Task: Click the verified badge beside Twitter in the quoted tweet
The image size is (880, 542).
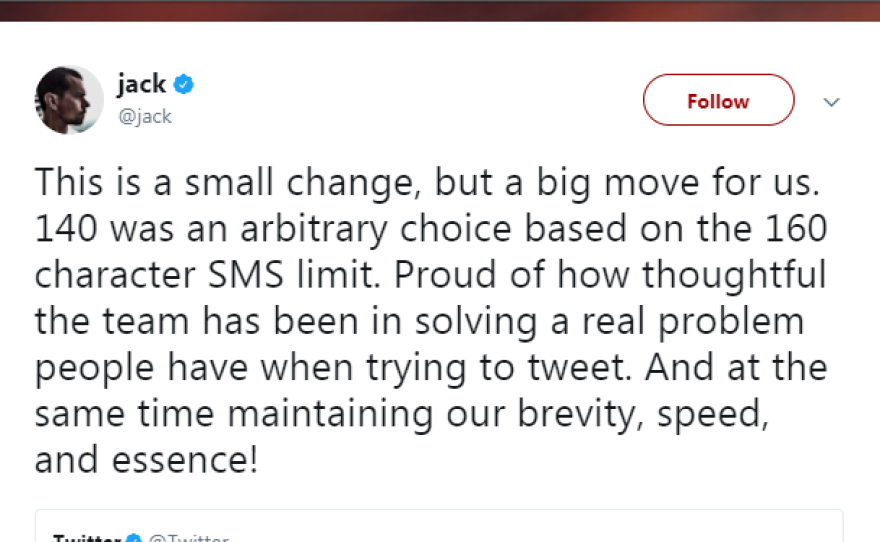Action: tap(134, 538)
